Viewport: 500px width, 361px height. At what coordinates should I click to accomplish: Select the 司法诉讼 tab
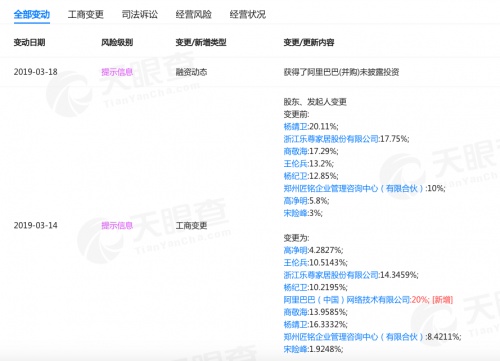[x=140, y=14]
